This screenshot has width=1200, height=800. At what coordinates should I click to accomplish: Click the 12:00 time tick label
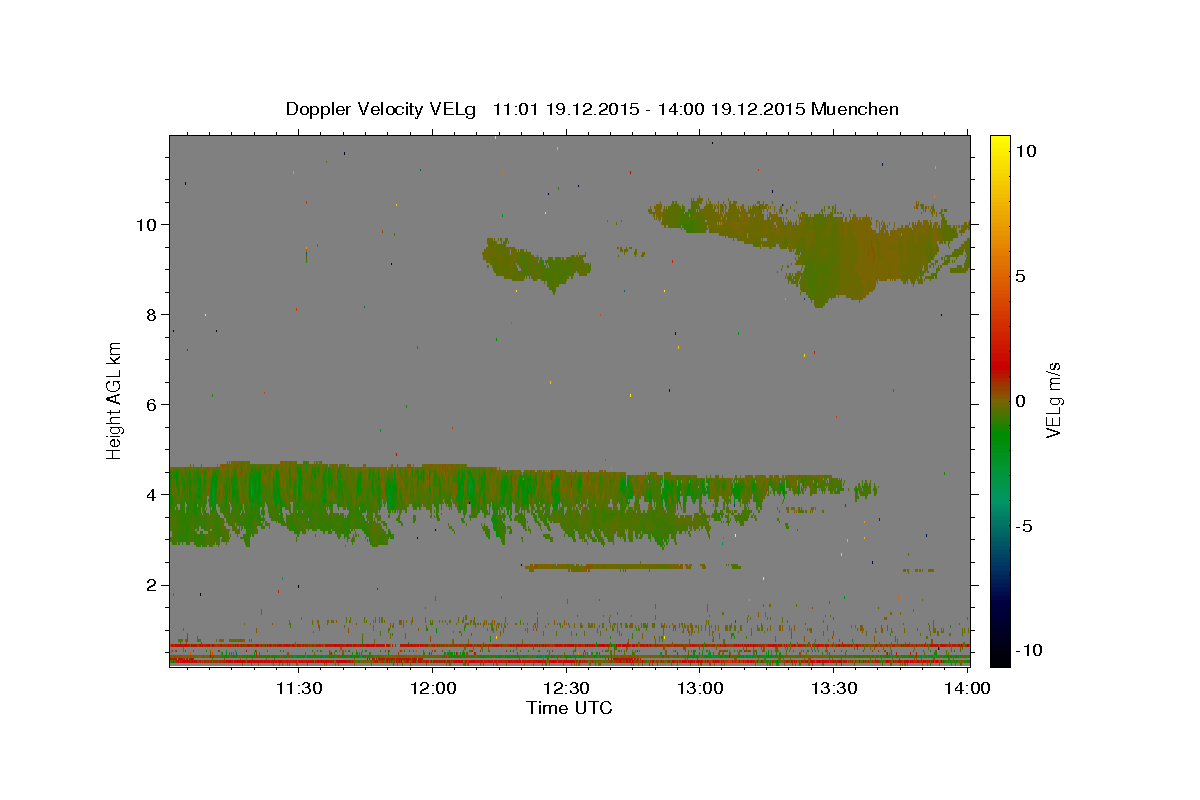pyautogui.click(x=433, y=688)
